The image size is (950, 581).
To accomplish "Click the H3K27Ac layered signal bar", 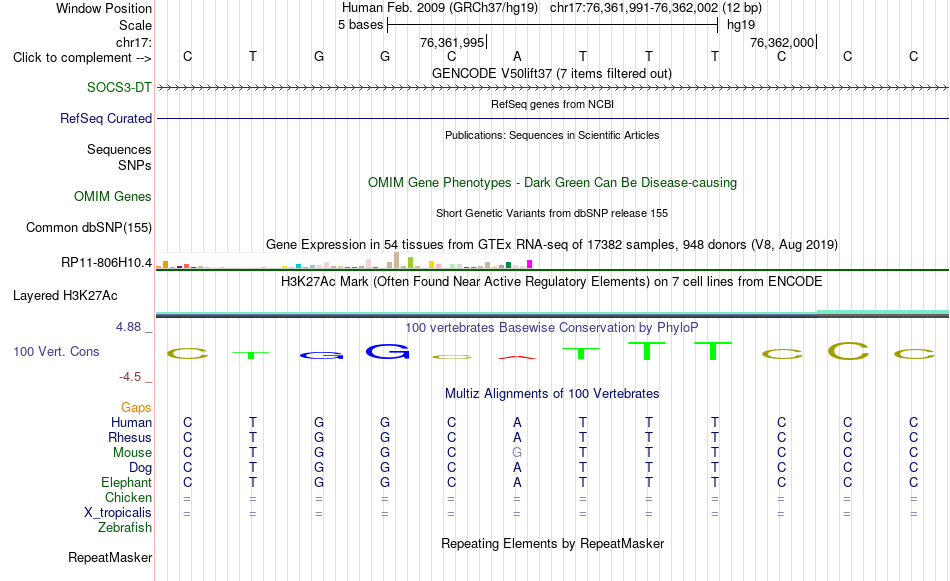I will point(552,314).
